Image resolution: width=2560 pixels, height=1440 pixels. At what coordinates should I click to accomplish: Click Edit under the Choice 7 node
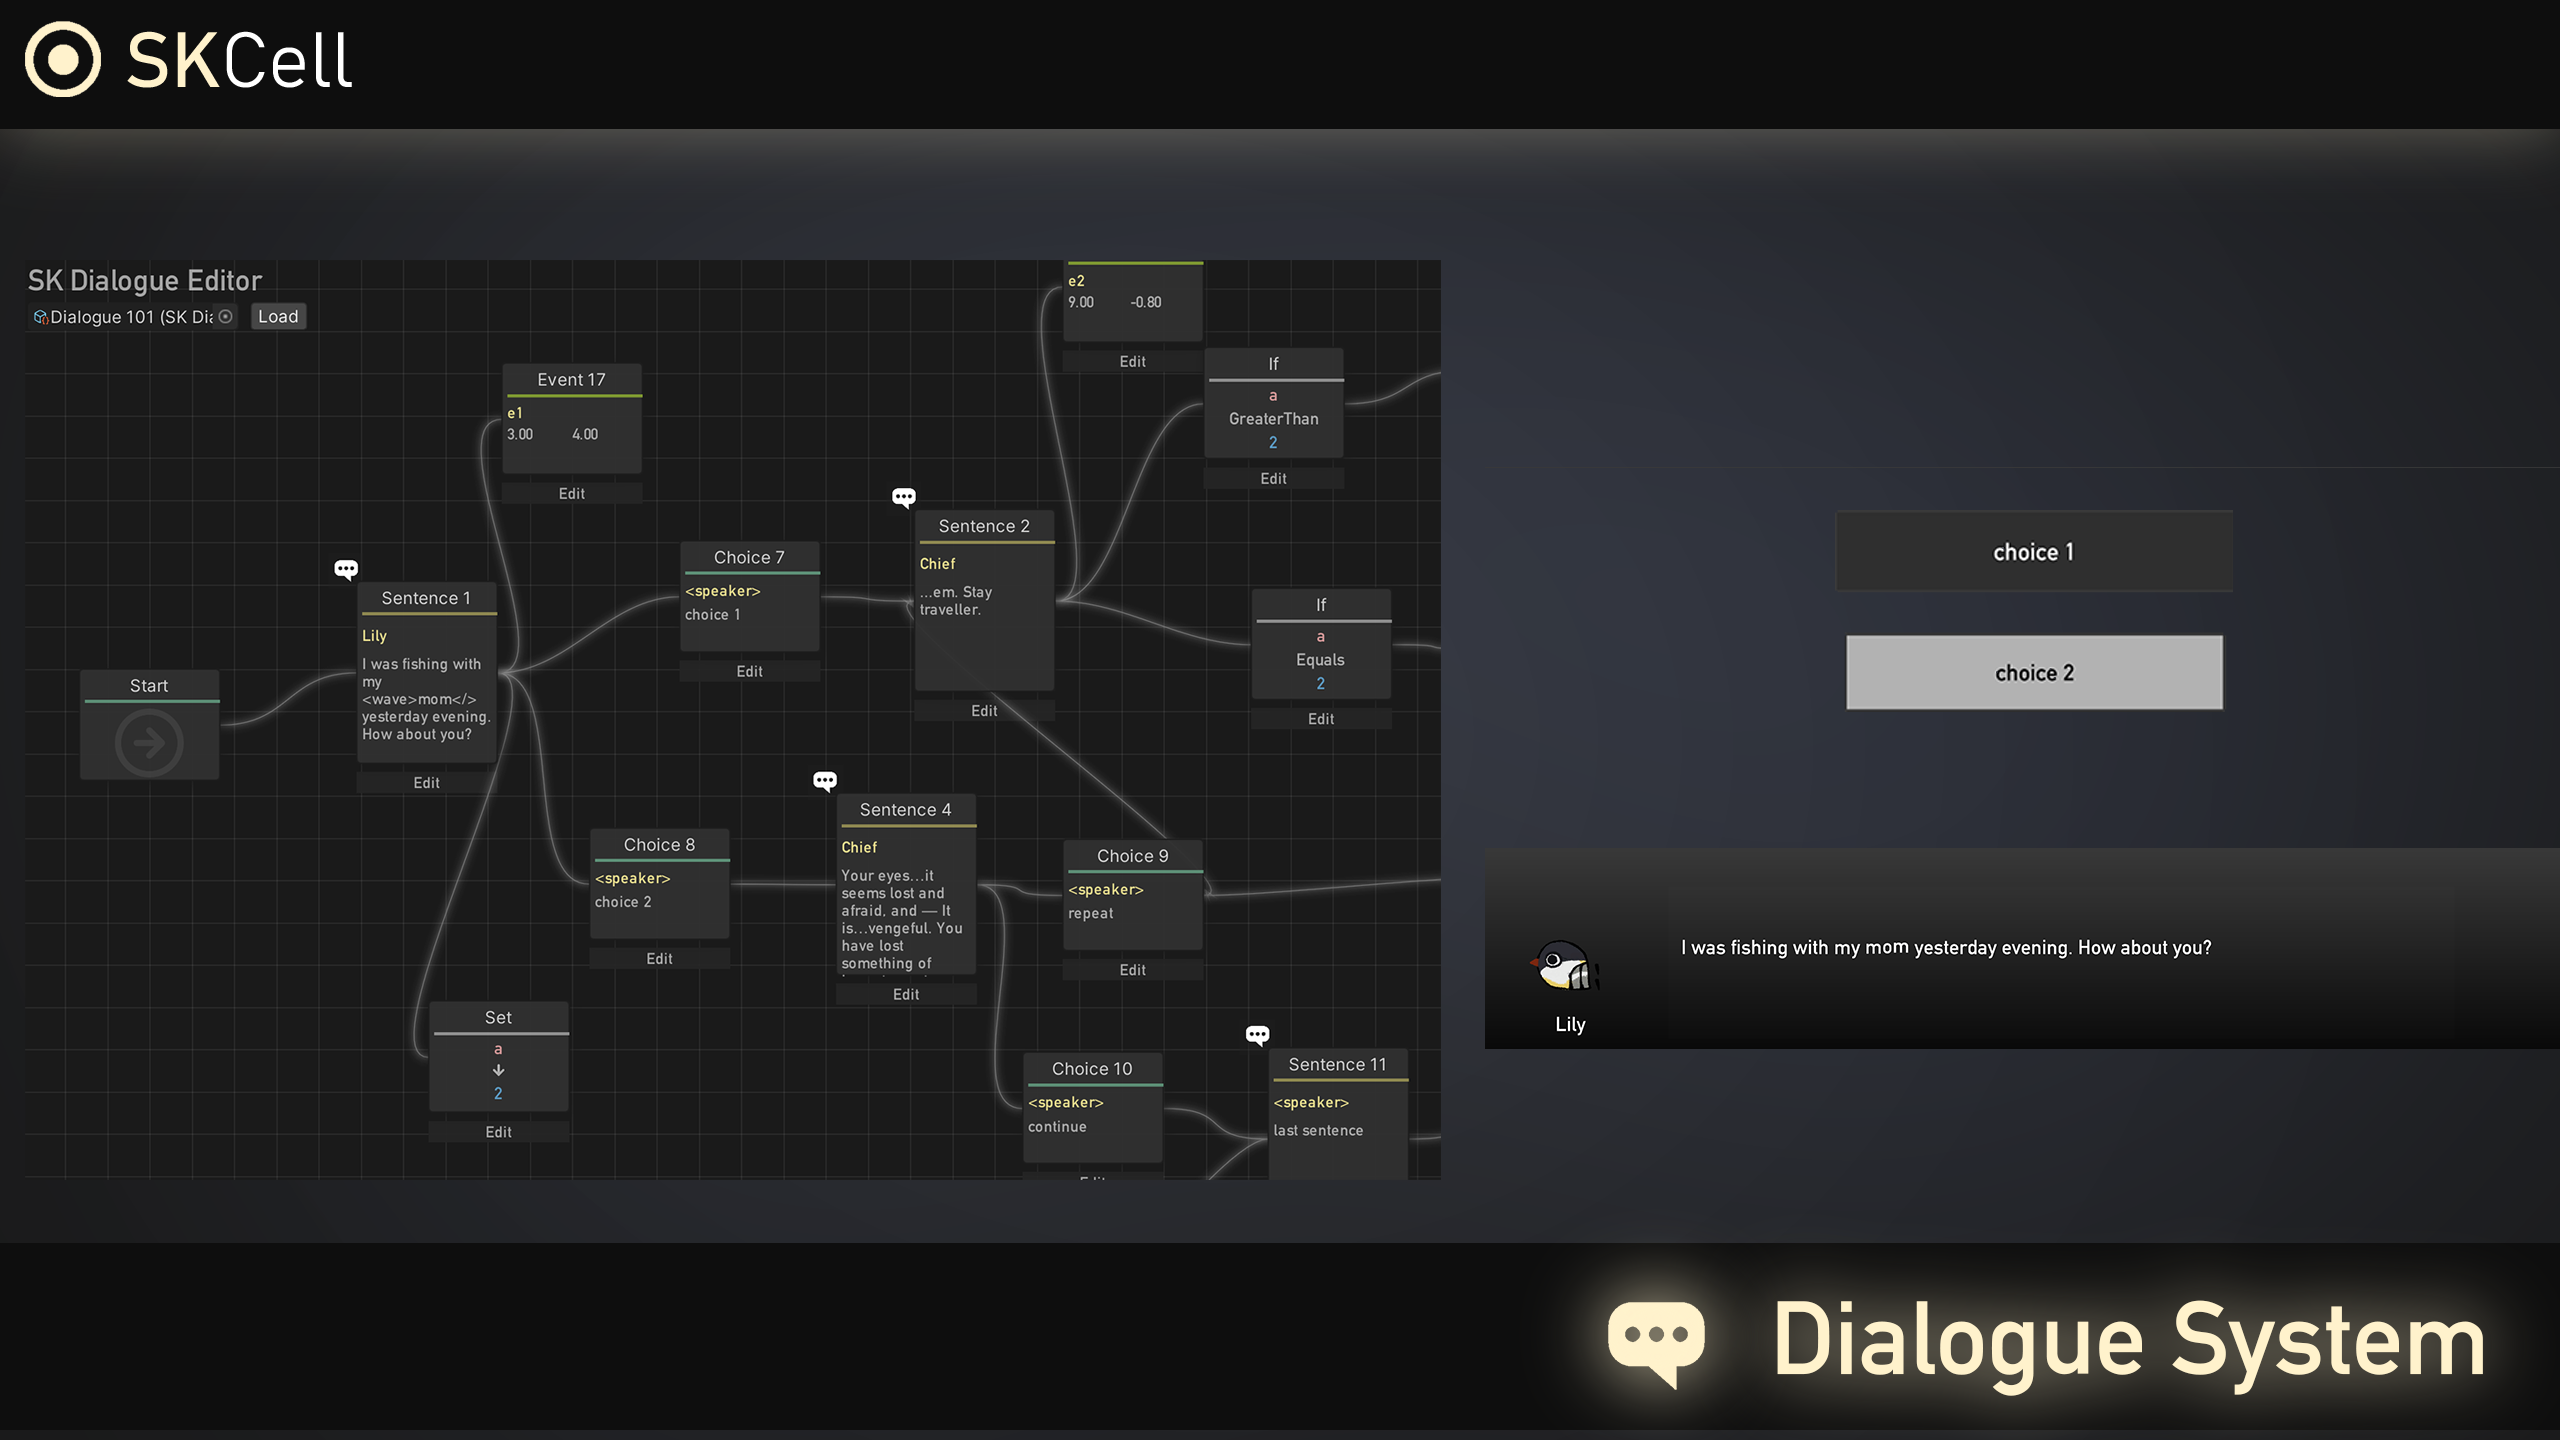(749, 672)
